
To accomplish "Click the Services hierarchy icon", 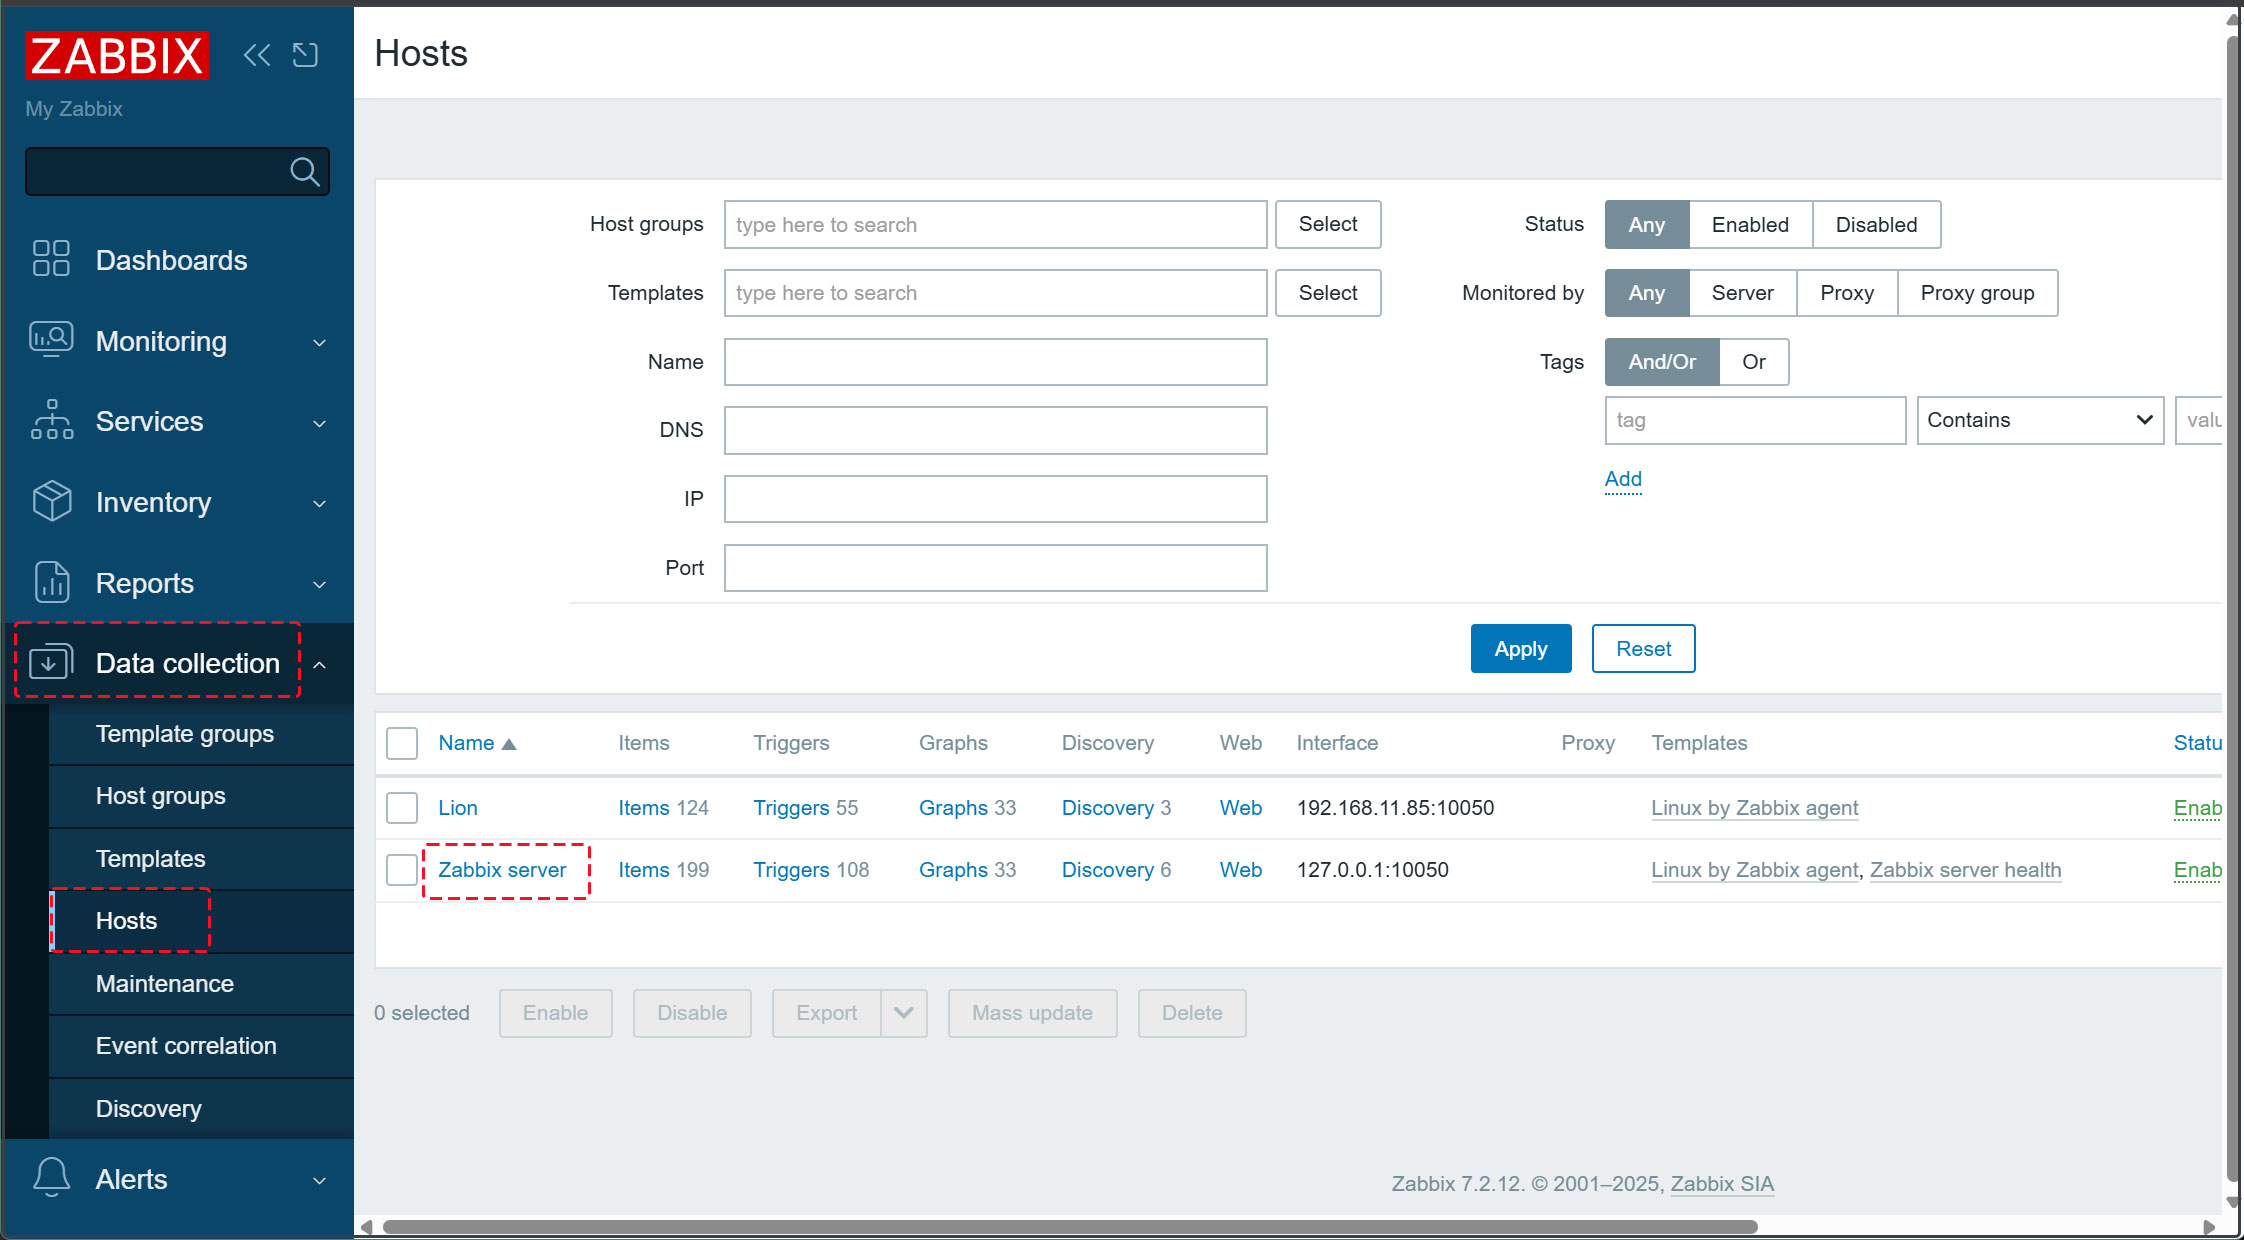I will [x=51, y=420].
